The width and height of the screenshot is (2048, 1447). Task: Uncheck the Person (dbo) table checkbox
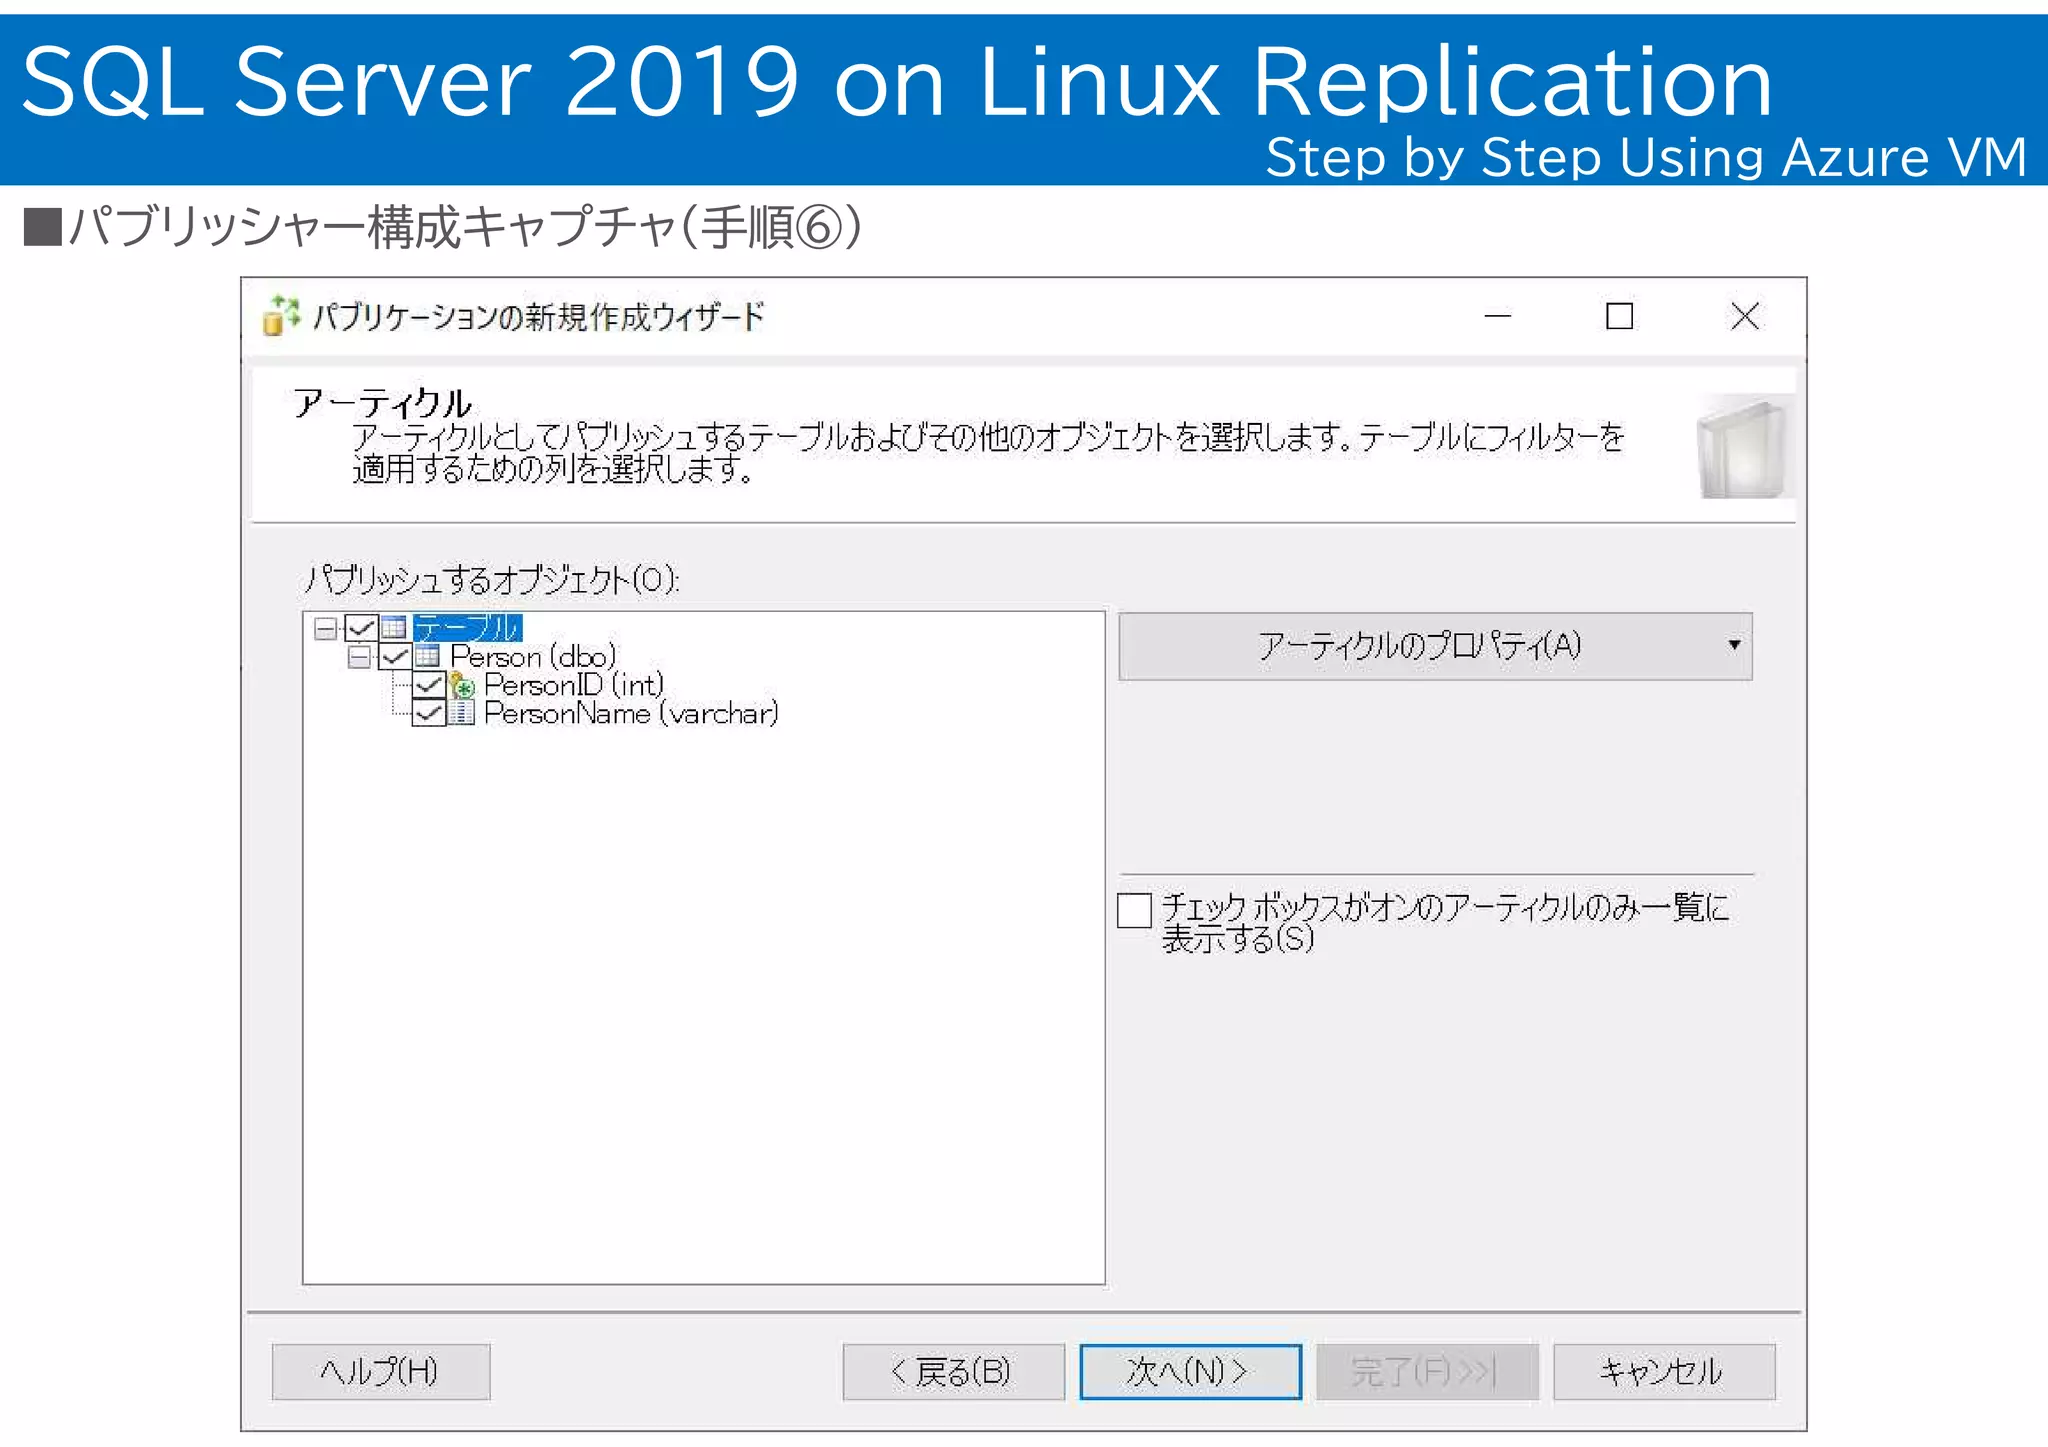pyautogui.click(x=395, y=657)
